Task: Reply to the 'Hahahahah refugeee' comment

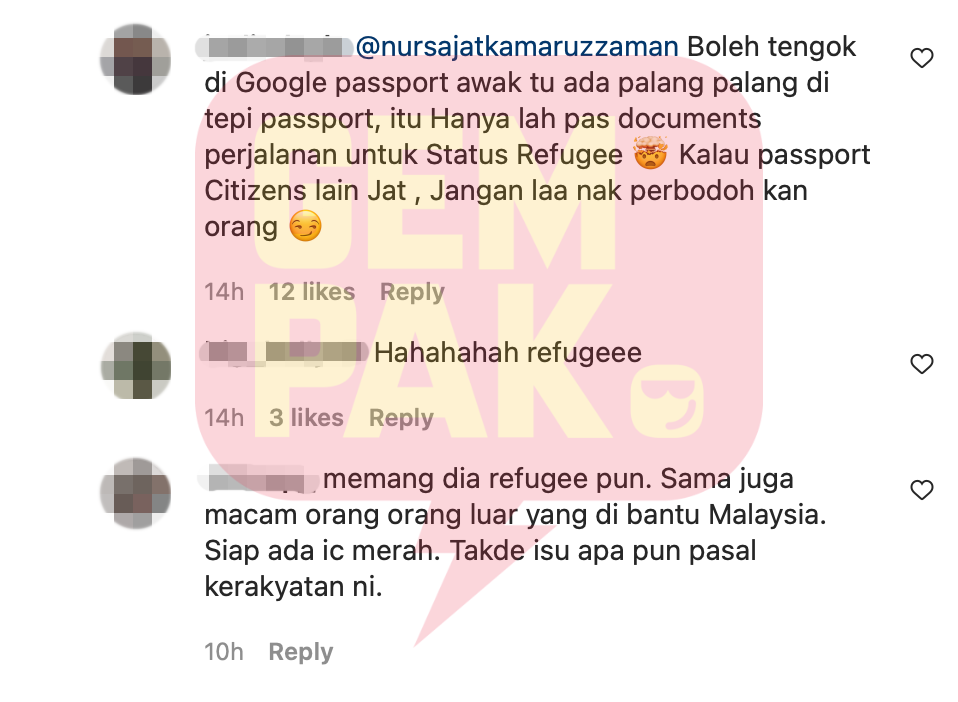Action: click(x=401, y=418)
